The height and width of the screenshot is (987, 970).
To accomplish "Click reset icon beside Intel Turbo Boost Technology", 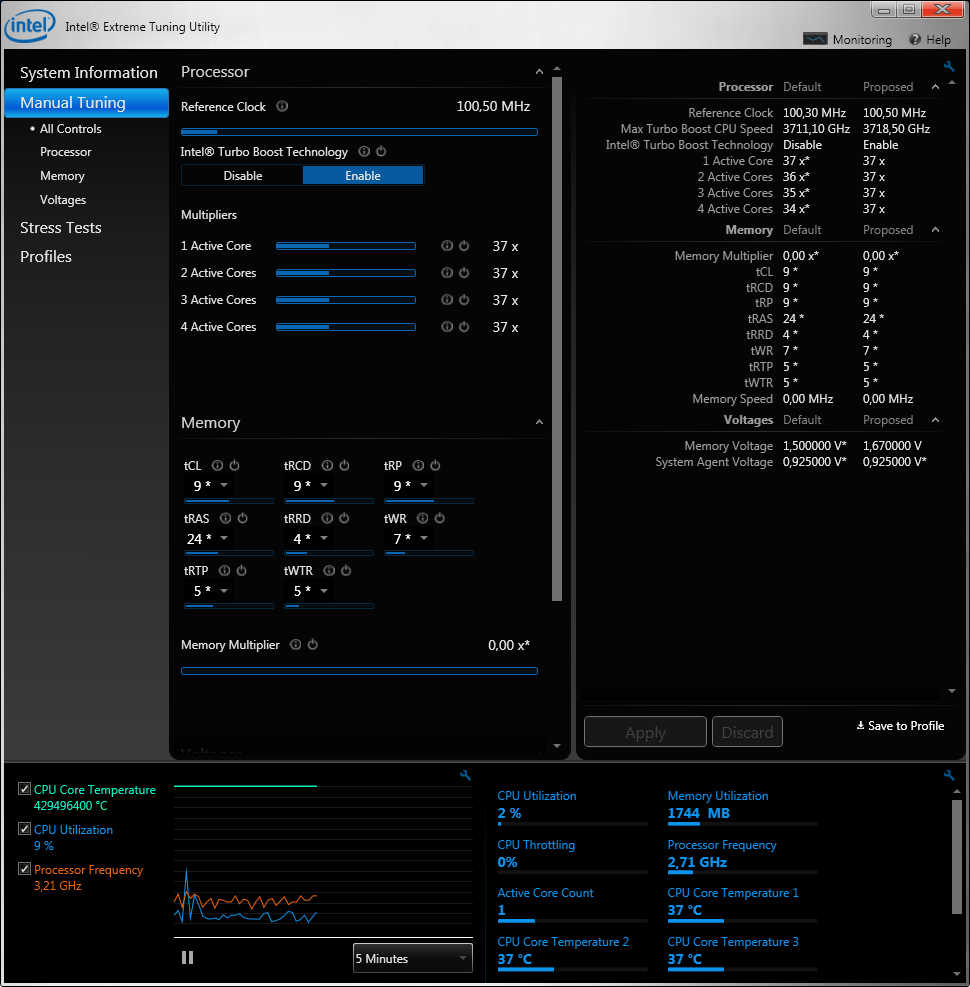I will click(381, 152).
